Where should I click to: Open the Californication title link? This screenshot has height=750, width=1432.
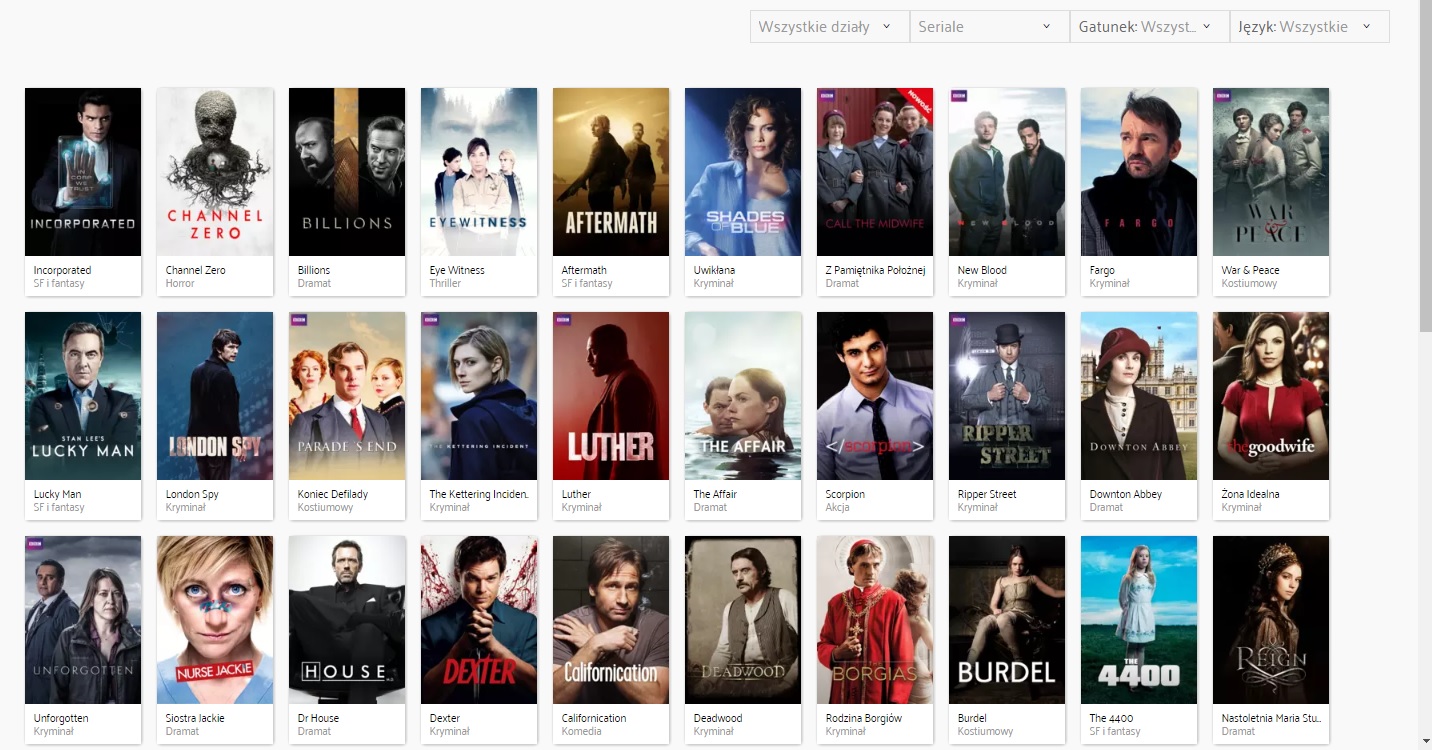594,718
